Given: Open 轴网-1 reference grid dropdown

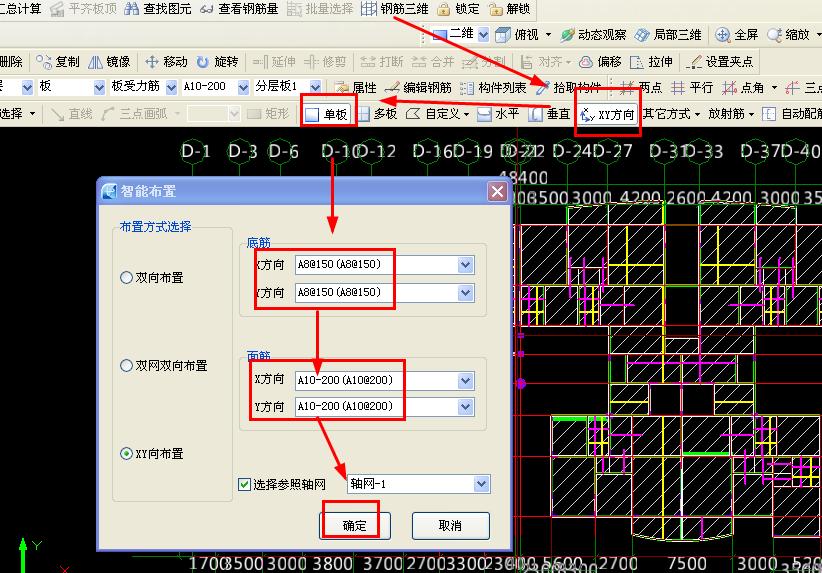Looking at the screenshot, I should click(x=481, y=484).
